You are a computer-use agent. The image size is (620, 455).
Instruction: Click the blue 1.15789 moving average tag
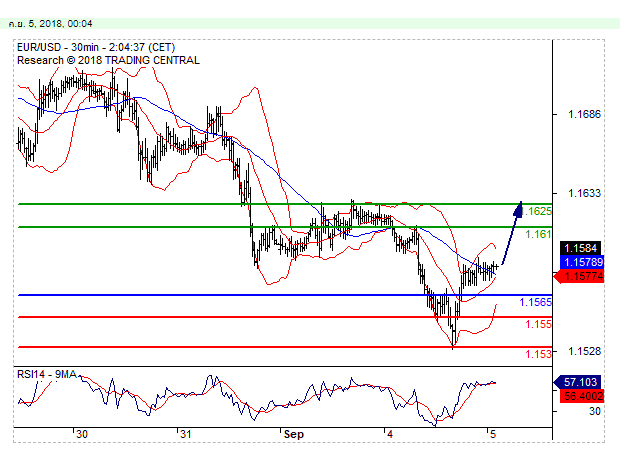click(x=582, y=262)
